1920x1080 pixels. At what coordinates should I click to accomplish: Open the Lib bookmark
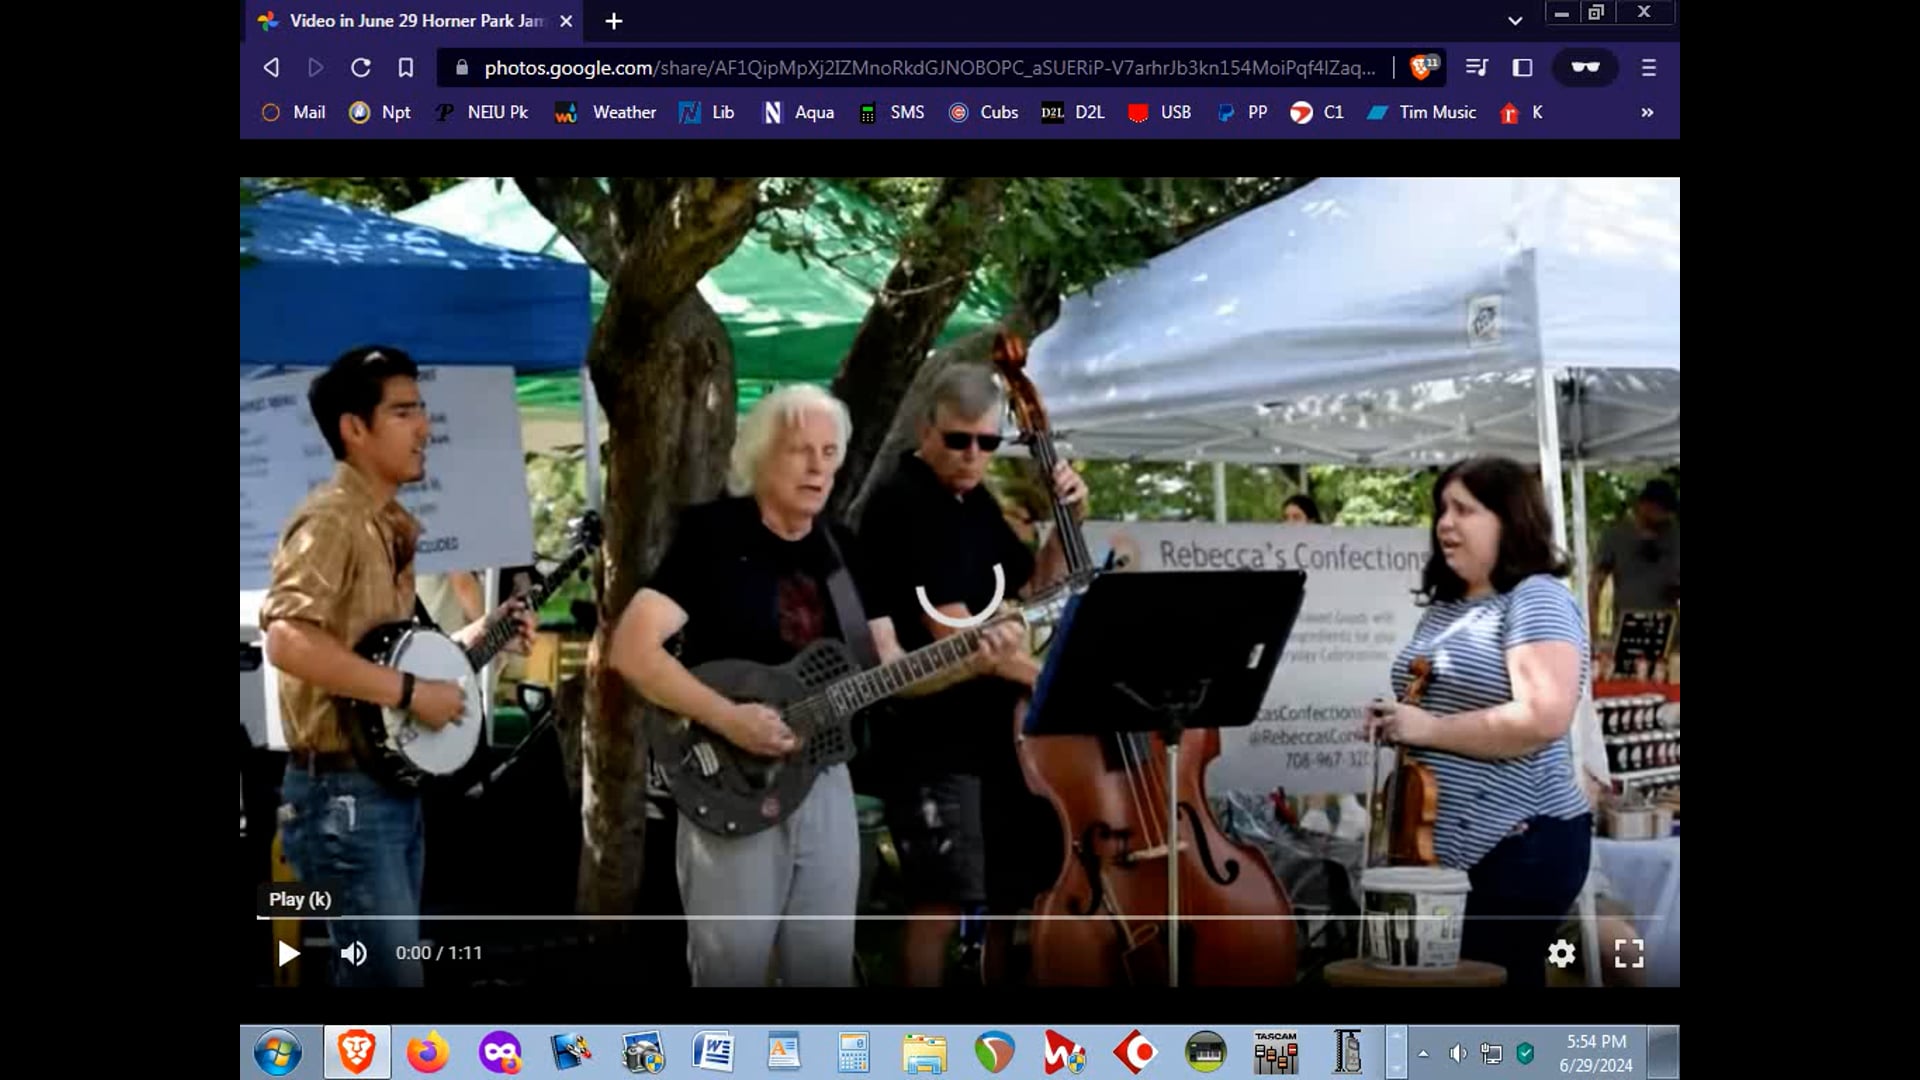pyautogui.click(x=706, y=112)
